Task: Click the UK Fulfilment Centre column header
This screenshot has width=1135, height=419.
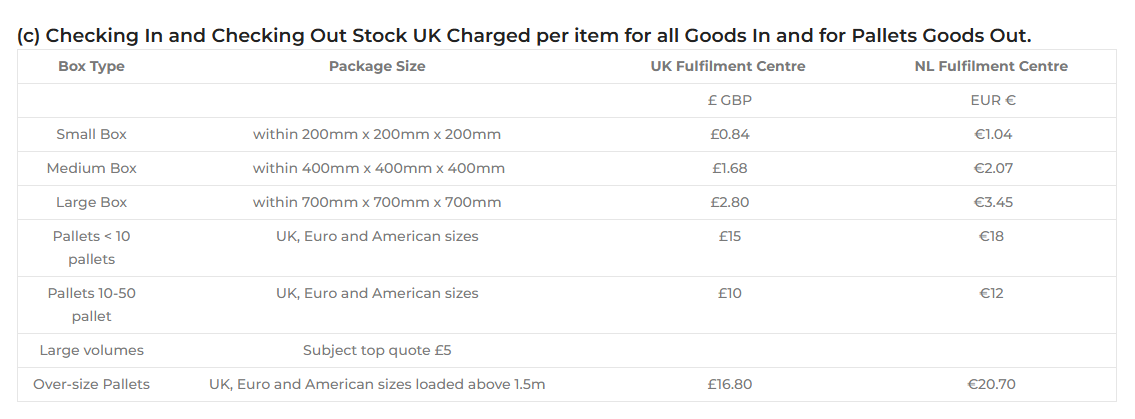Action: click(x=729, y=66)
